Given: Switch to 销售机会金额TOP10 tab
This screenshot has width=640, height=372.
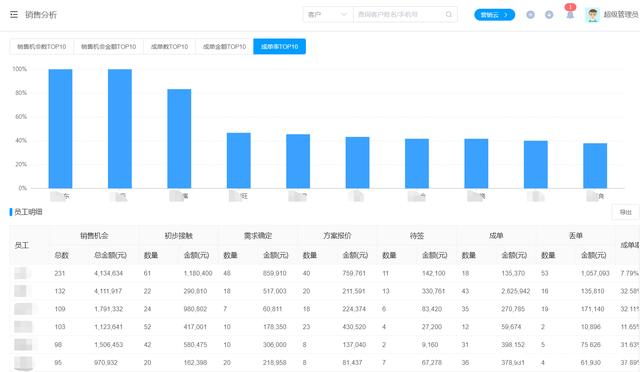Looking at the screenshot, I should coord(109,47).
